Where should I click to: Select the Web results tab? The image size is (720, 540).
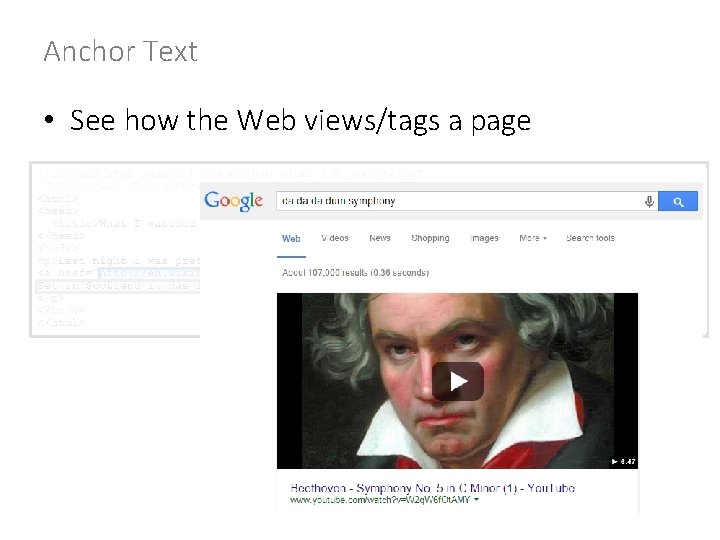[x=291, y=239]
